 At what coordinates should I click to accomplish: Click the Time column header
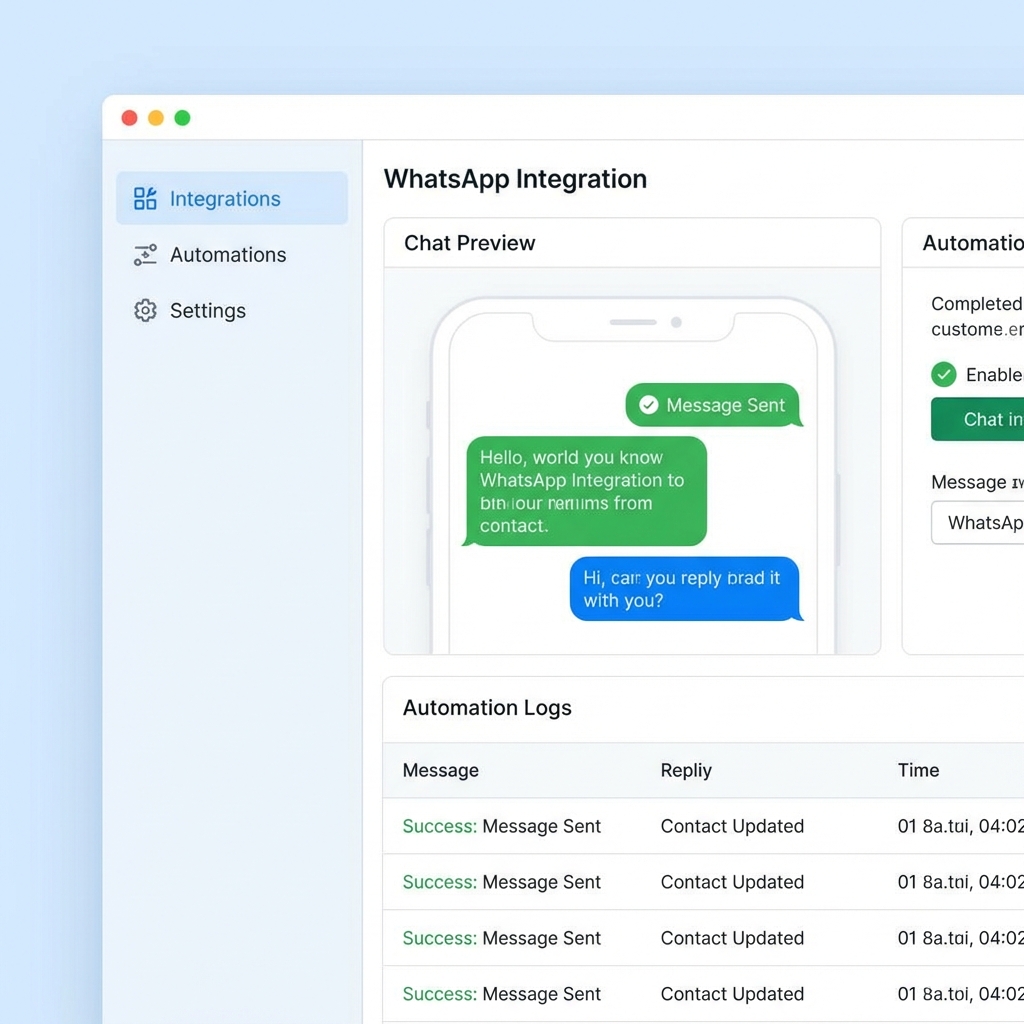(x=918, y=770)
